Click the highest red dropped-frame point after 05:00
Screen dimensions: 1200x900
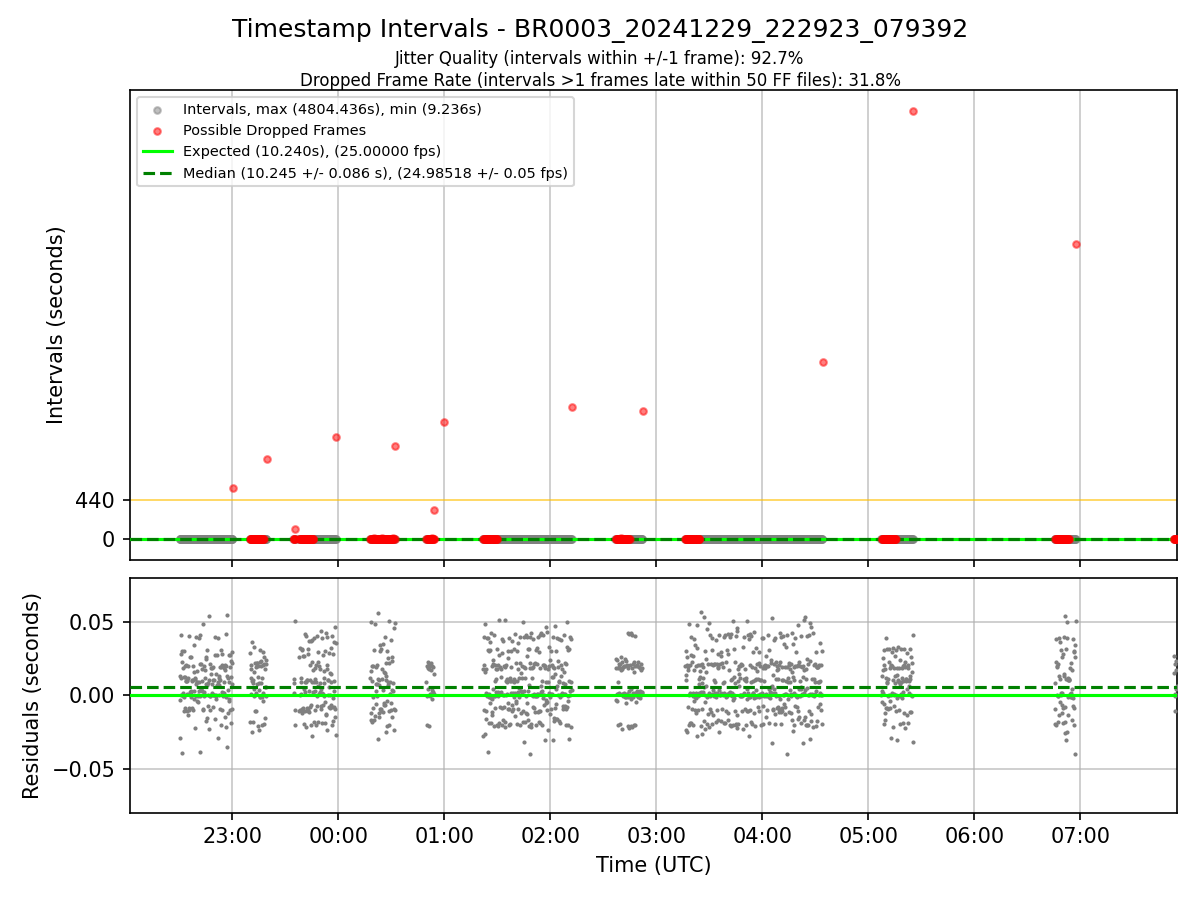tap(913, 111)
